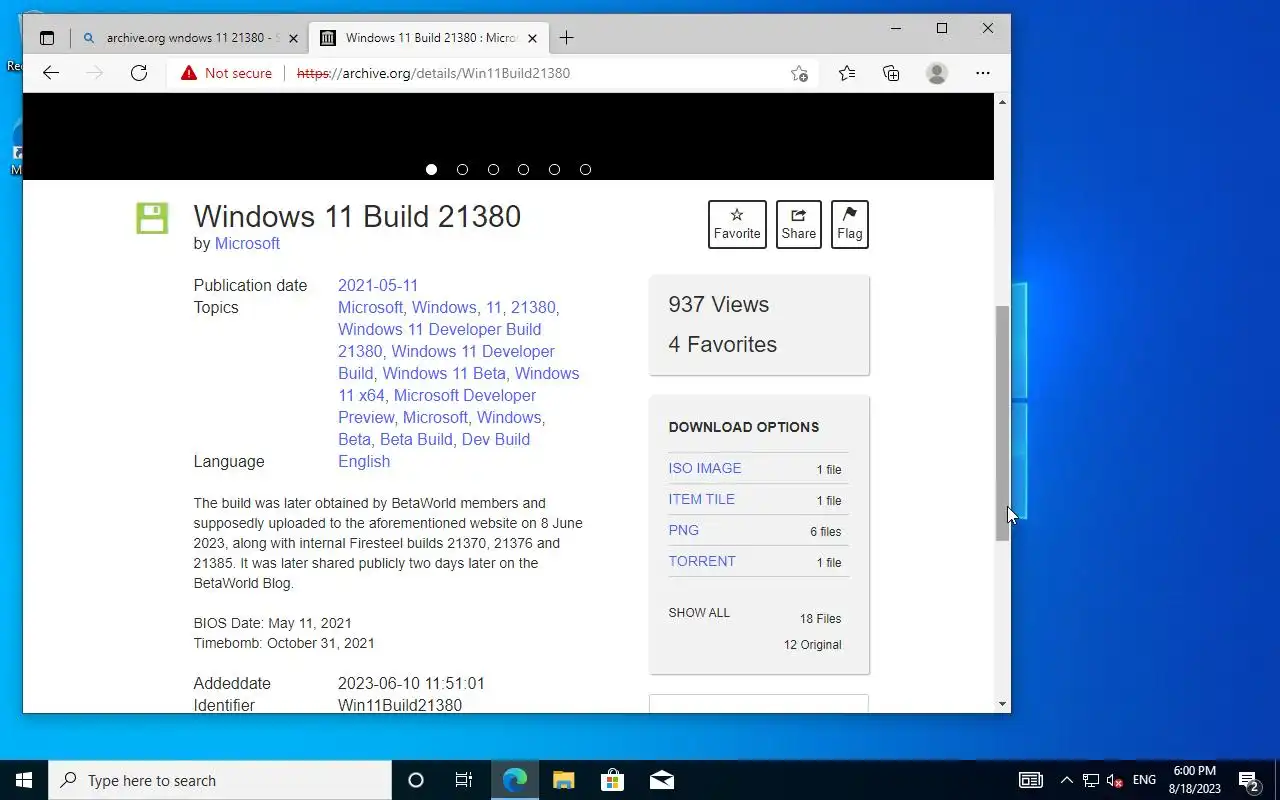Open Task View on the taskbar
The image size is (1280, 800).
click(464, 780)
